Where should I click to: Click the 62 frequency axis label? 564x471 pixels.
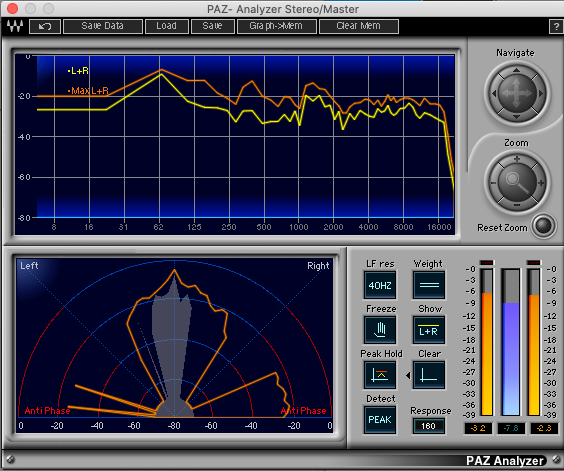tap(158, 227)
